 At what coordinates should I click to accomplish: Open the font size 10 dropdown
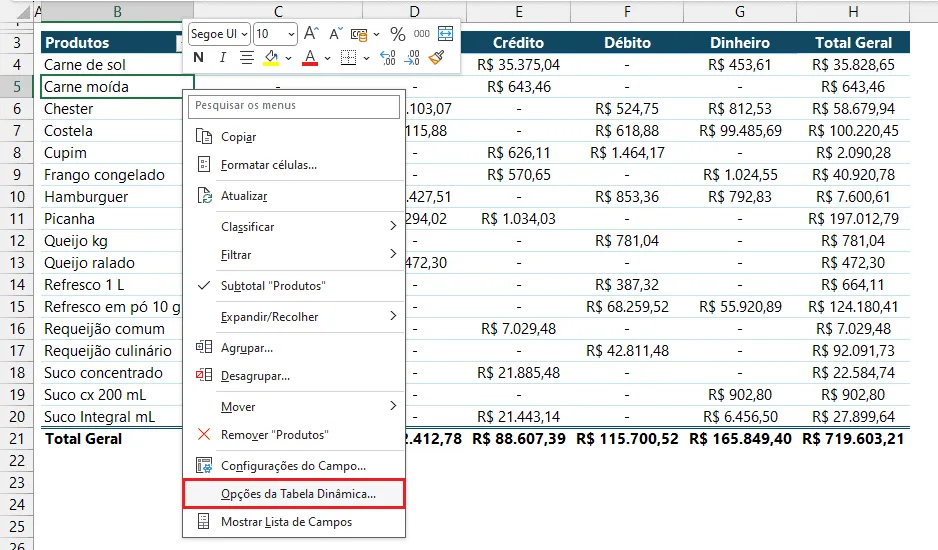coord(275,34)
